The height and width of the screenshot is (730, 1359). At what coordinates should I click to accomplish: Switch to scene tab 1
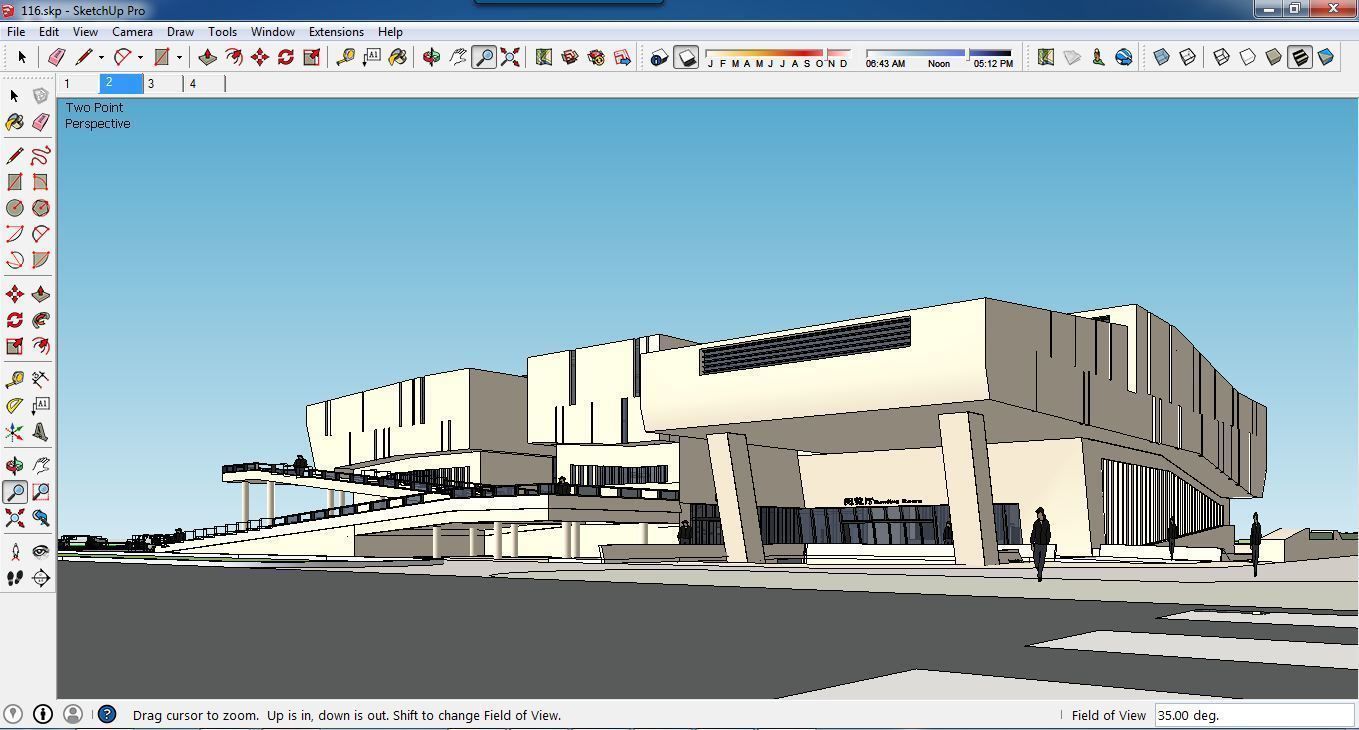79,83
